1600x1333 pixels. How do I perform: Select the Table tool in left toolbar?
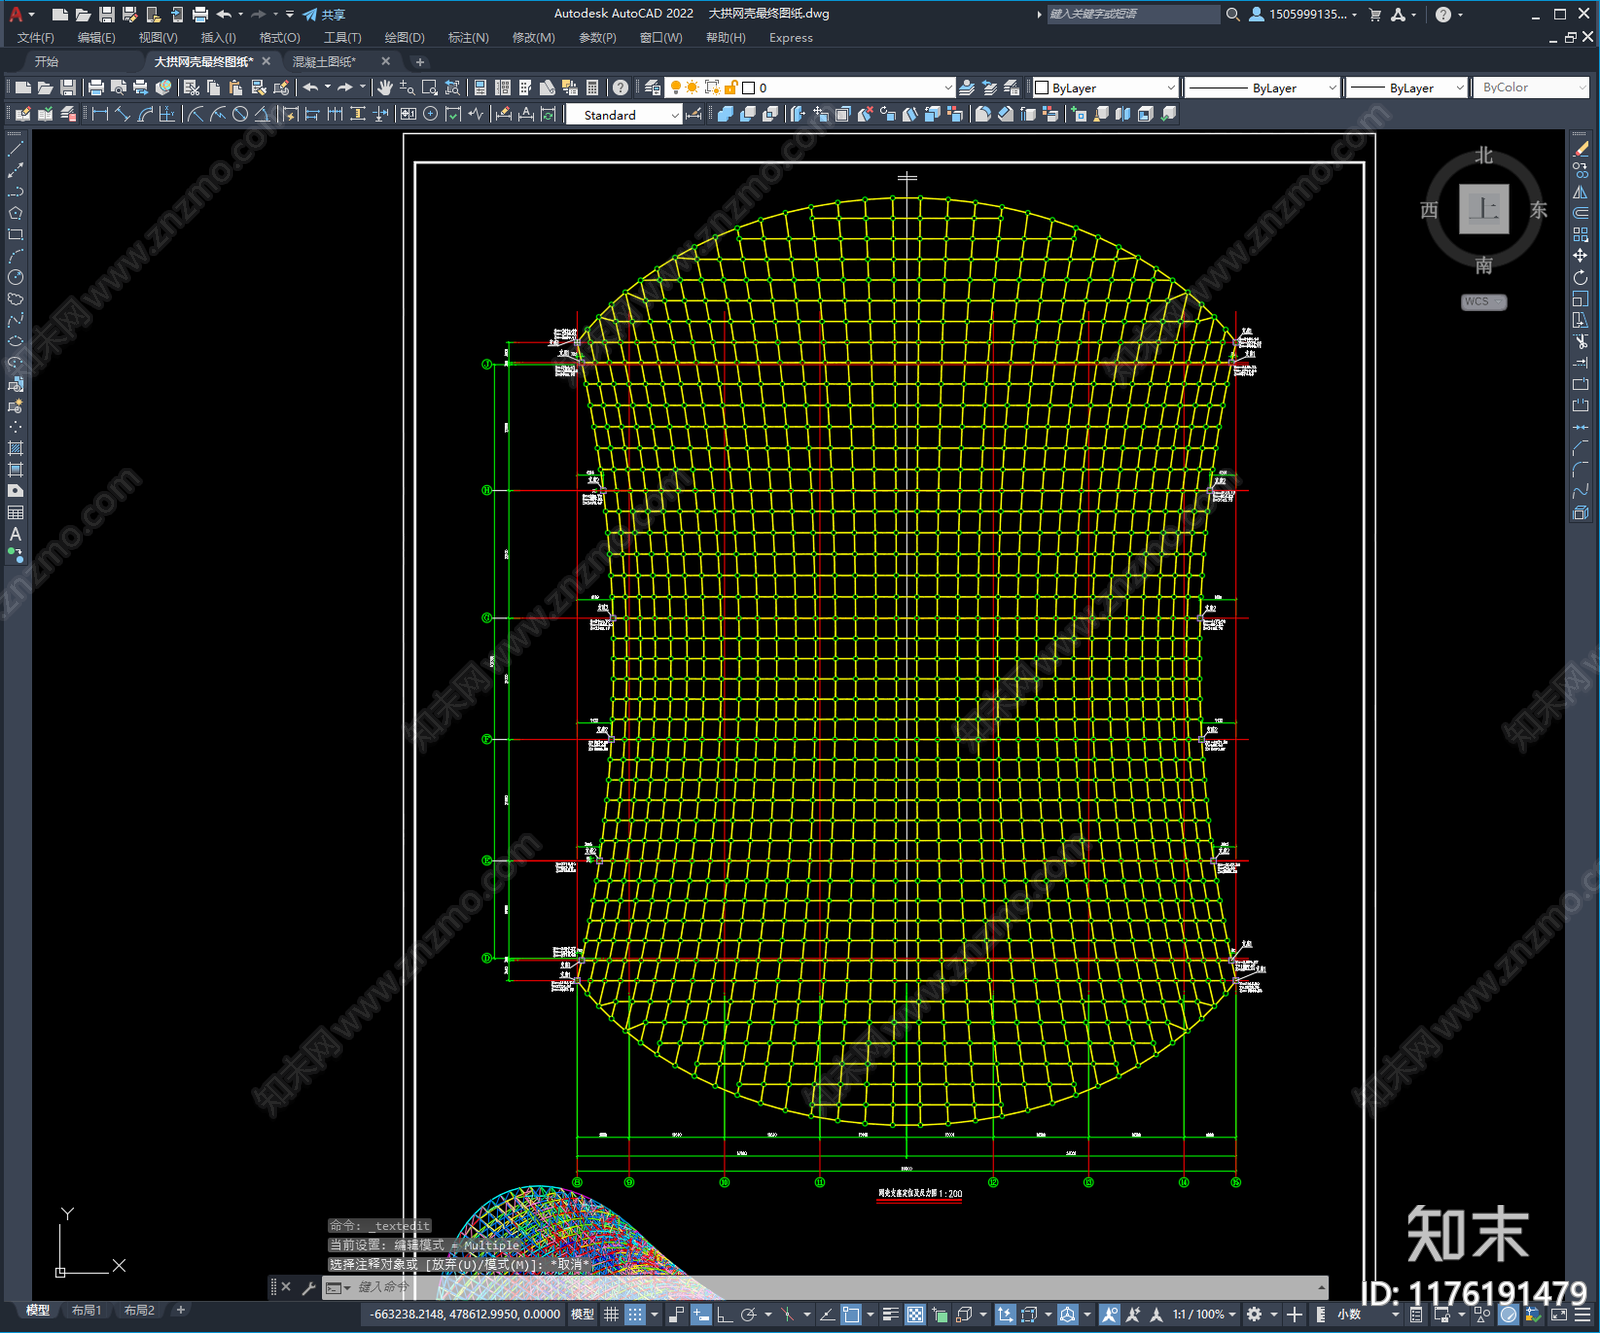point(15,513)
